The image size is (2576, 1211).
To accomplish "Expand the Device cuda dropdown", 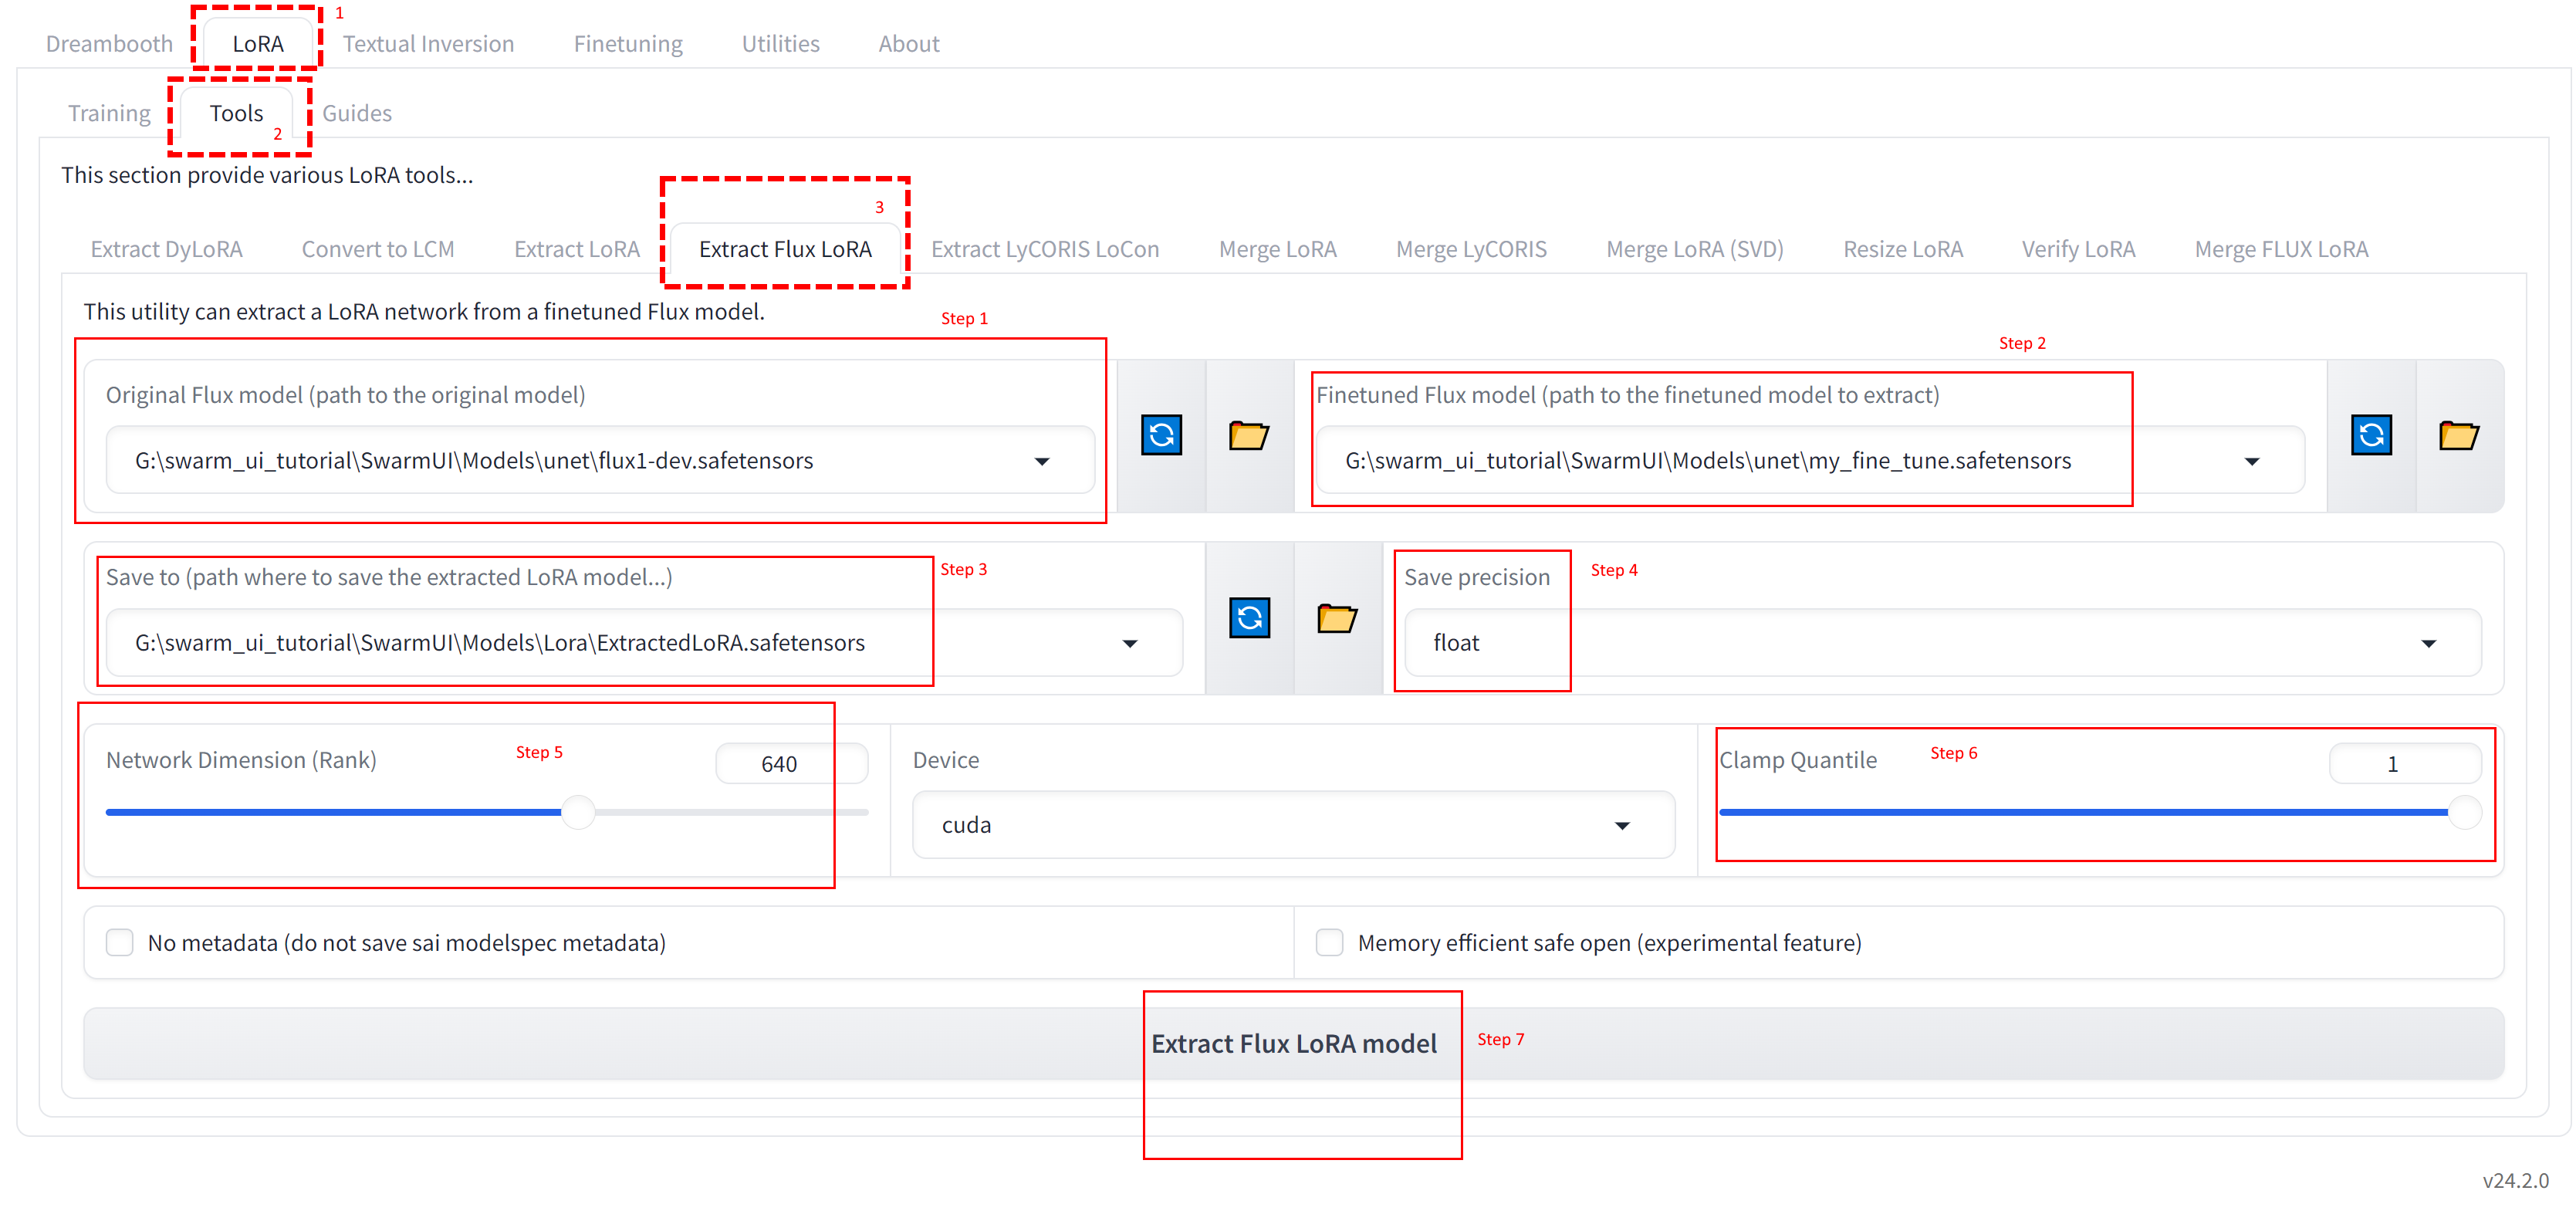I will [1622, 825].
